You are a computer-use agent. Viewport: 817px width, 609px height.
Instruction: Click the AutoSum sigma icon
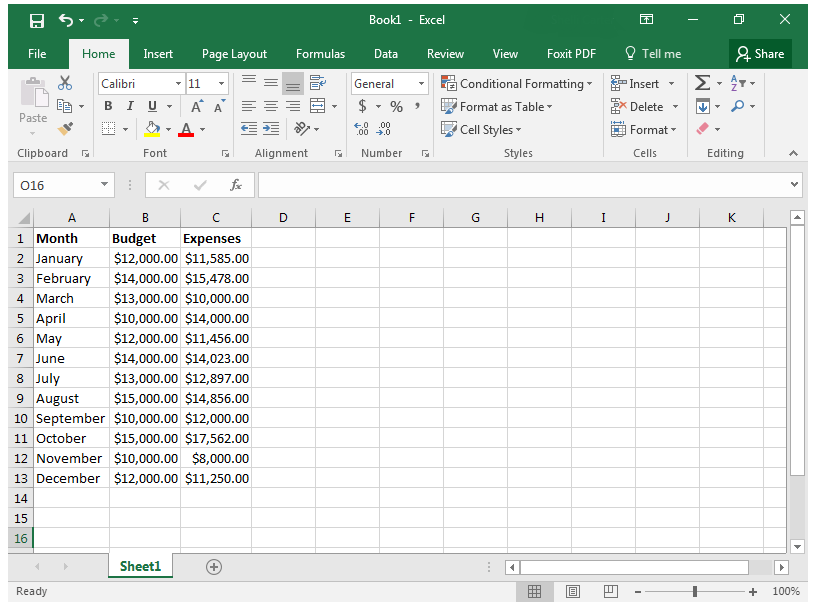[702, 84]
